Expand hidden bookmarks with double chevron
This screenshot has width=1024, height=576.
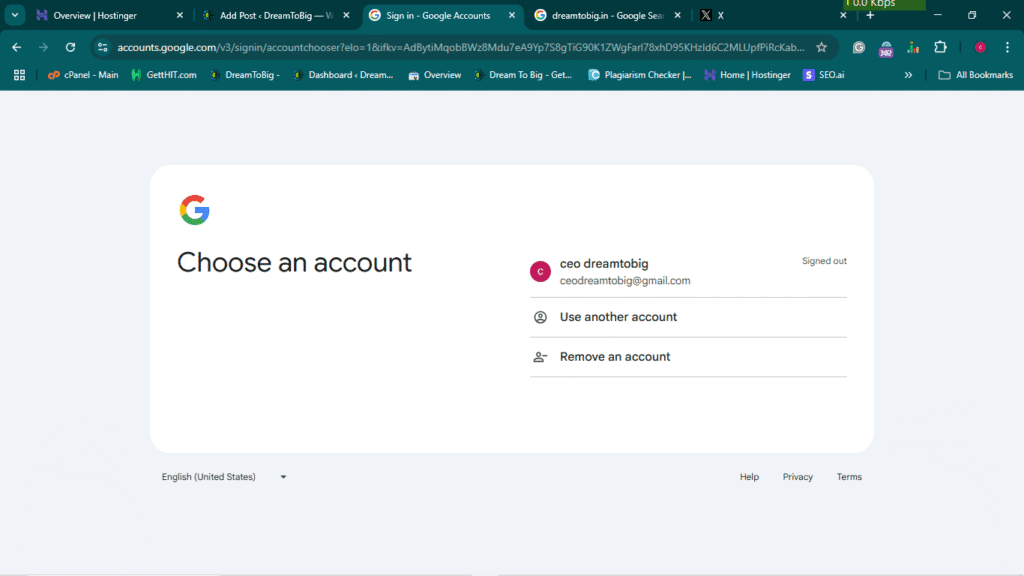tap(908, 75)
